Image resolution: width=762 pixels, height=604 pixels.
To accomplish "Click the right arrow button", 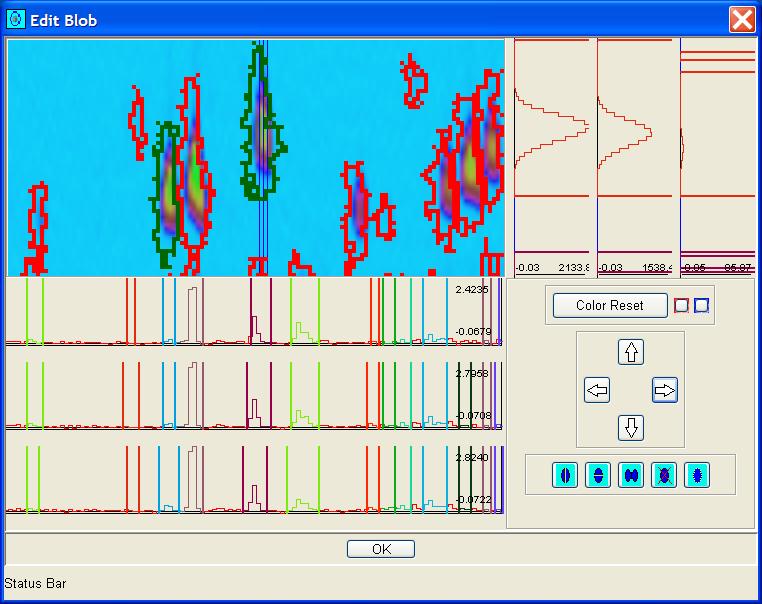I will tap(665, 391).
